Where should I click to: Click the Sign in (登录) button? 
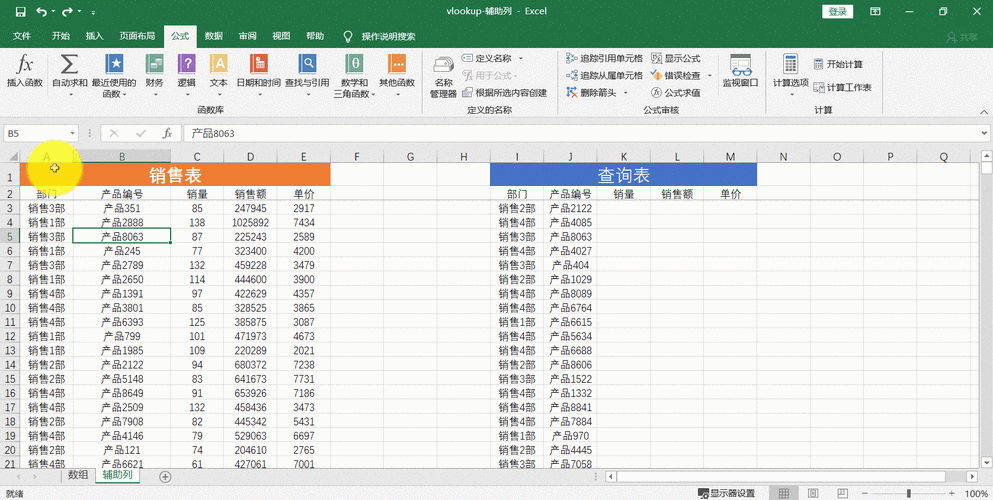coord(837,11)
